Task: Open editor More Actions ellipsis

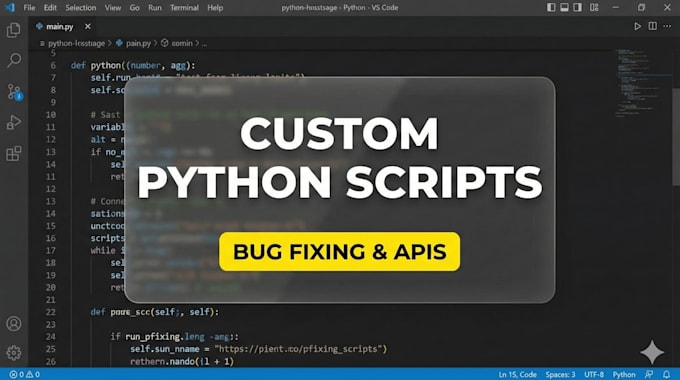Action: point(667,26)
